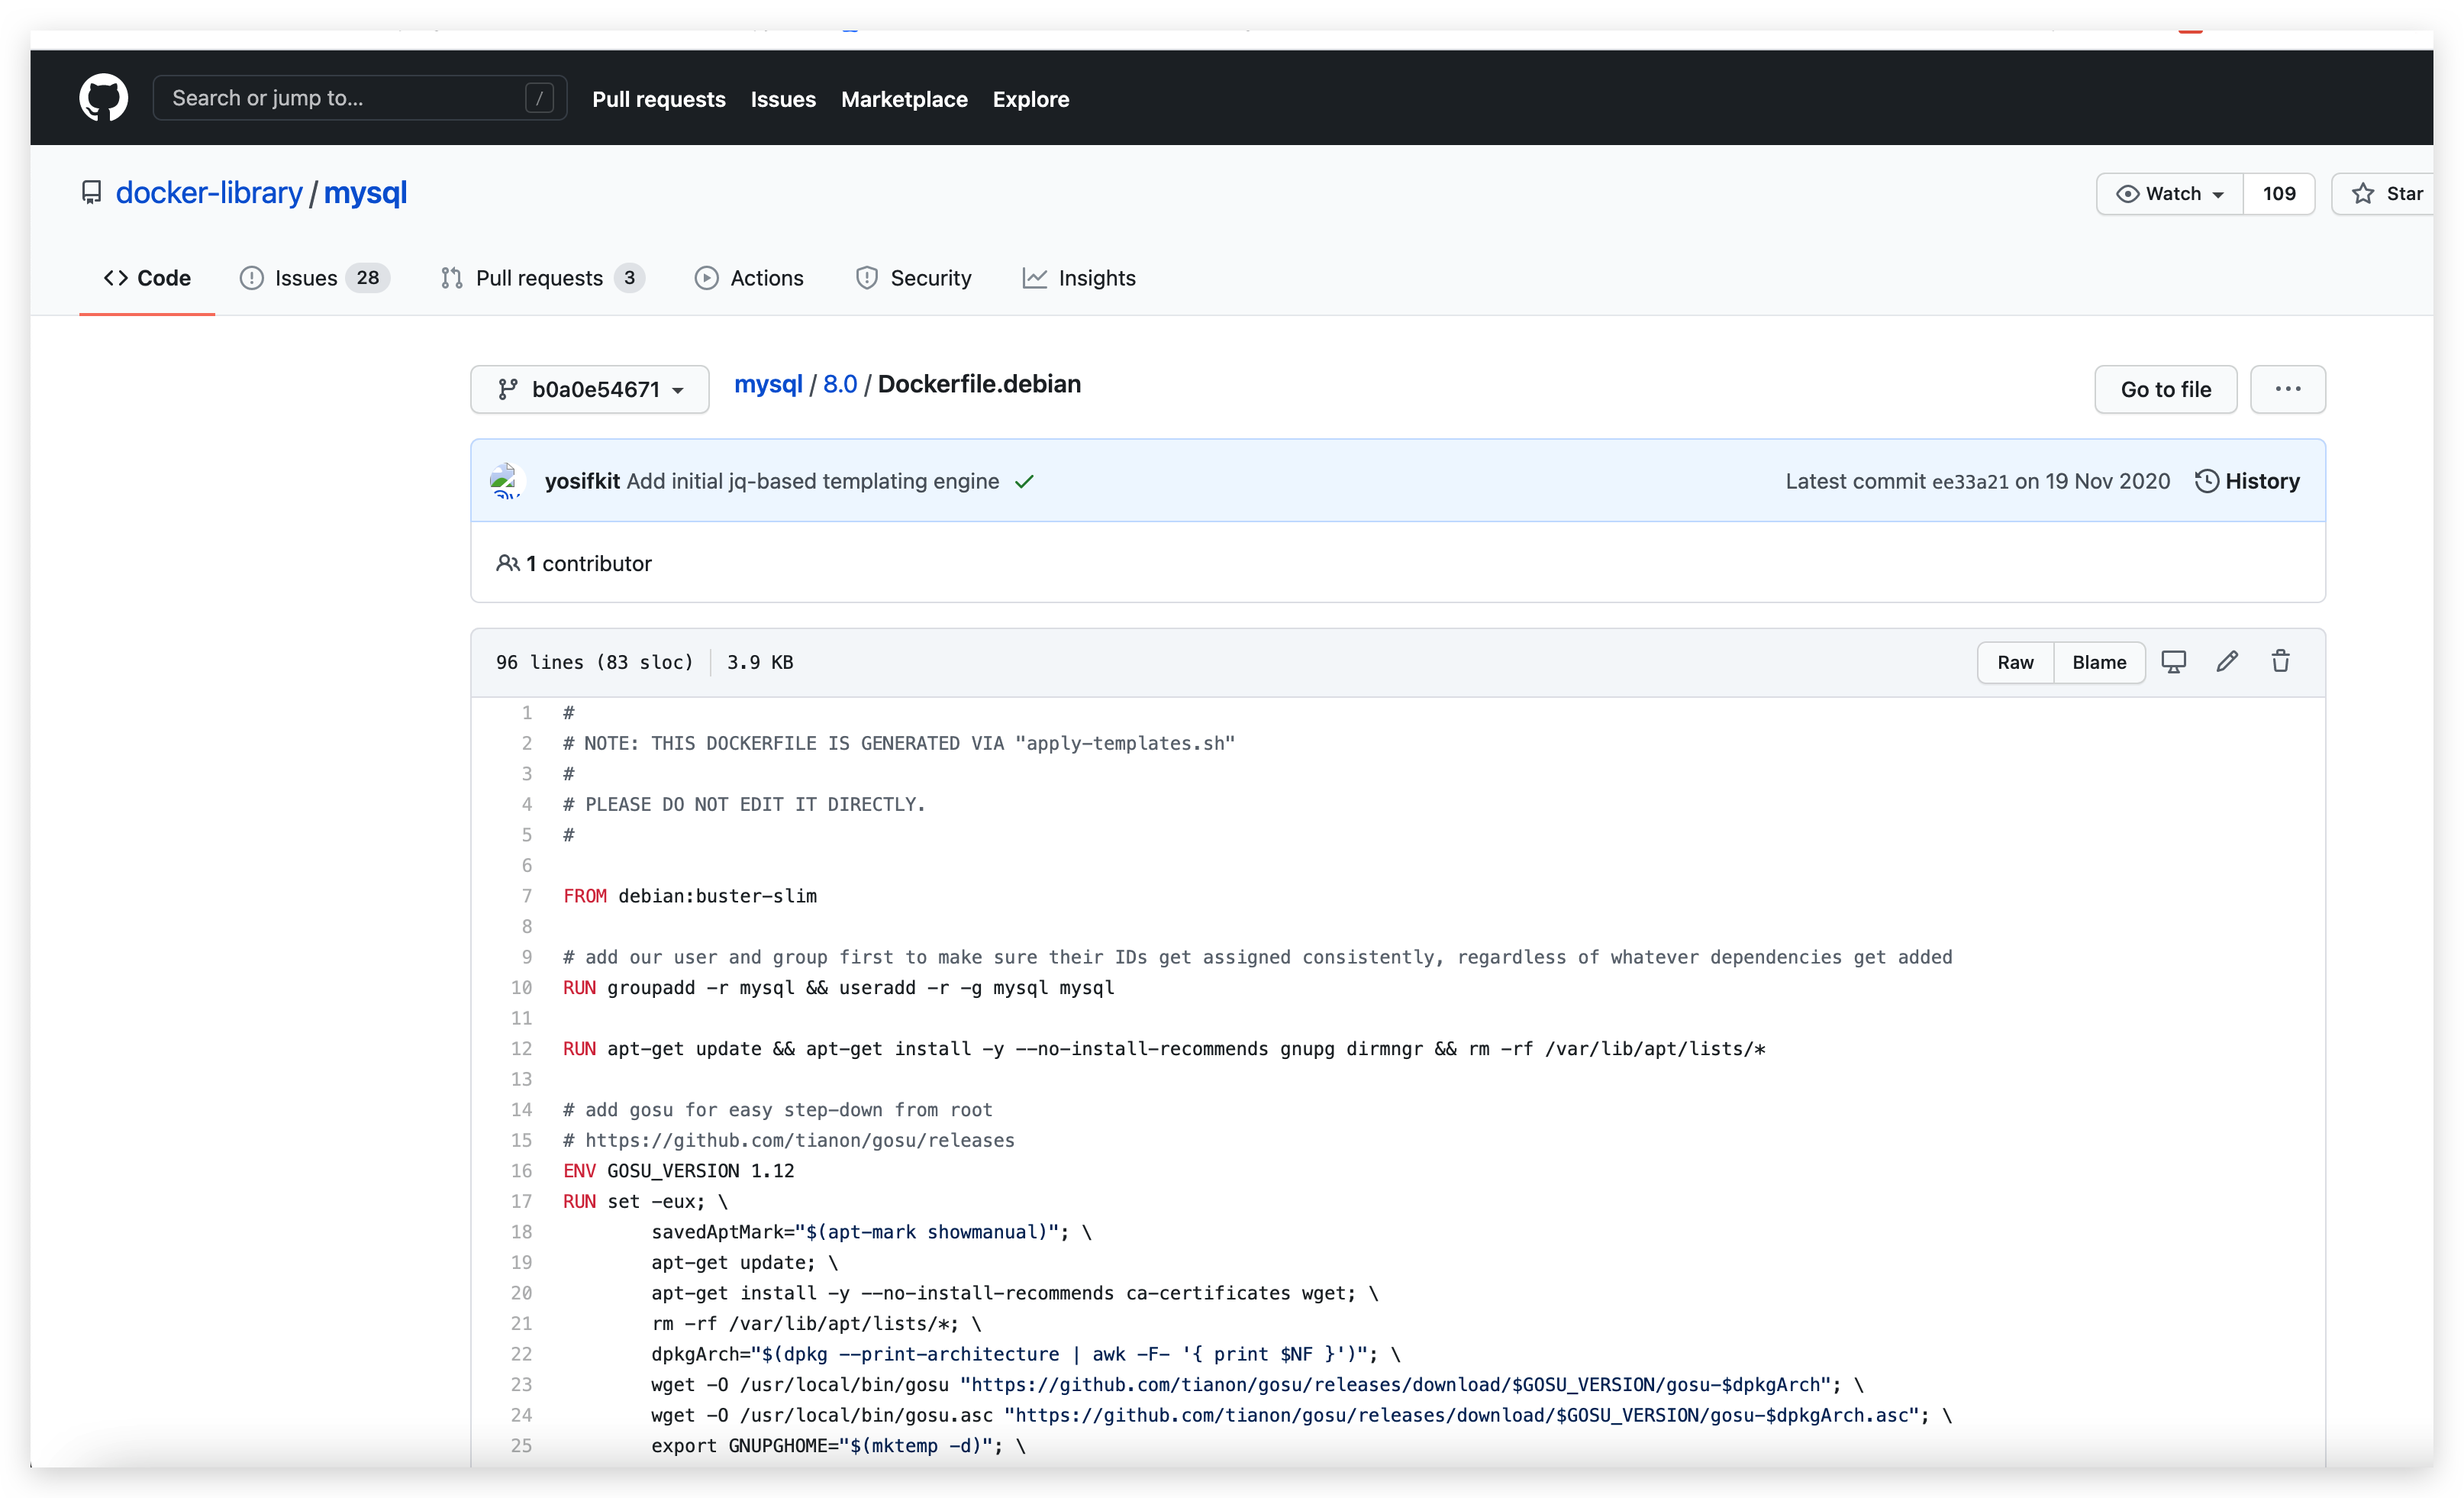
Task: View the 109 watchers count
Action: pyautogui.click(x=2279, y=194)
